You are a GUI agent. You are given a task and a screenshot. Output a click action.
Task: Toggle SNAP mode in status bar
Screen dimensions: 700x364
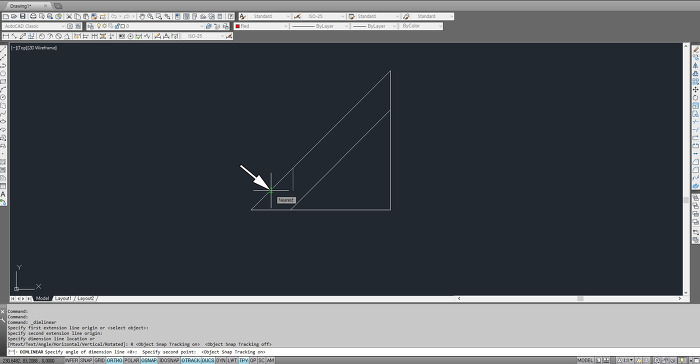pos(86,360)
